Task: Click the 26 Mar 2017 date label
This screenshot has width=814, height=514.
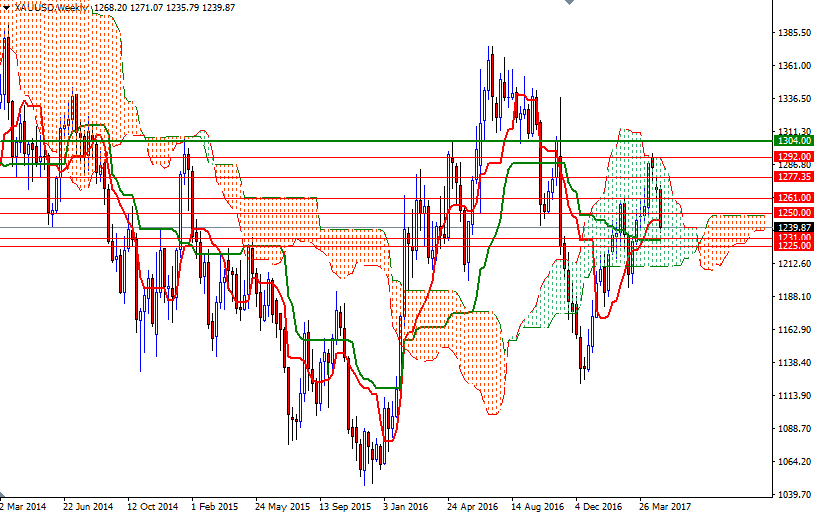Action: click(x=663, y=507)
